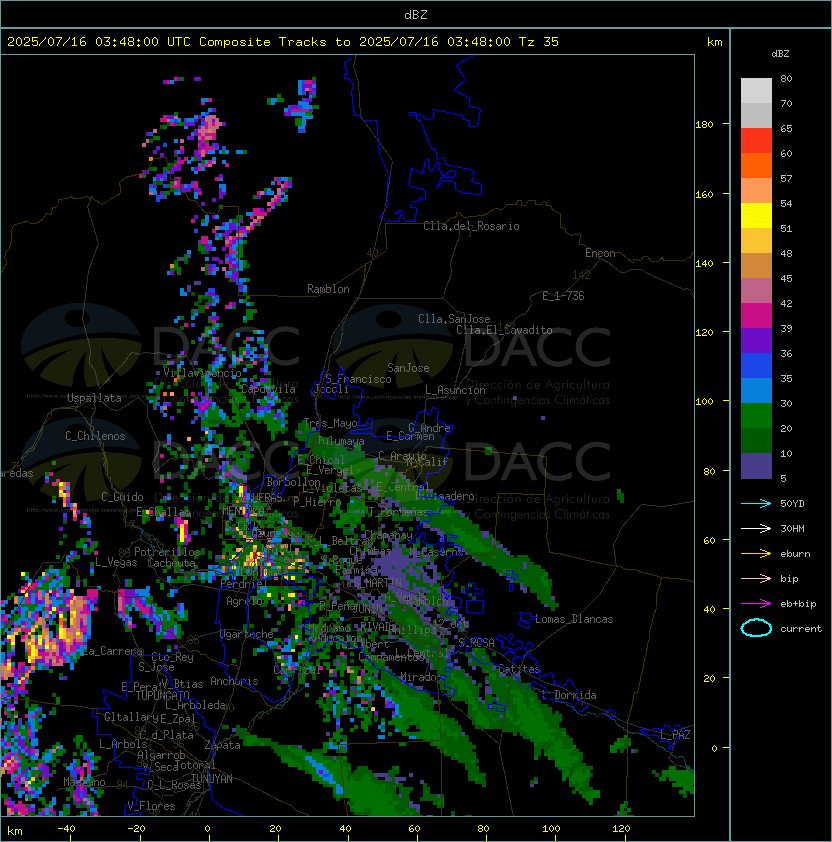The height and width of the screenshot is (842, 832).
Task: Click the dBZ heading above the color legend
Action: [780, 54]
